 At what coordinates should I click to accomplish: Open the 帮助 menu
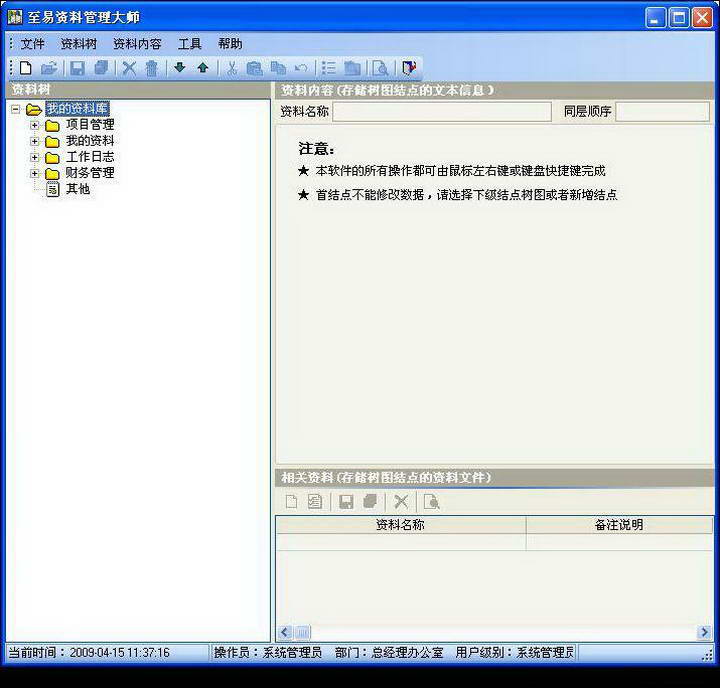pyautogui.click(x=230, y=44)
